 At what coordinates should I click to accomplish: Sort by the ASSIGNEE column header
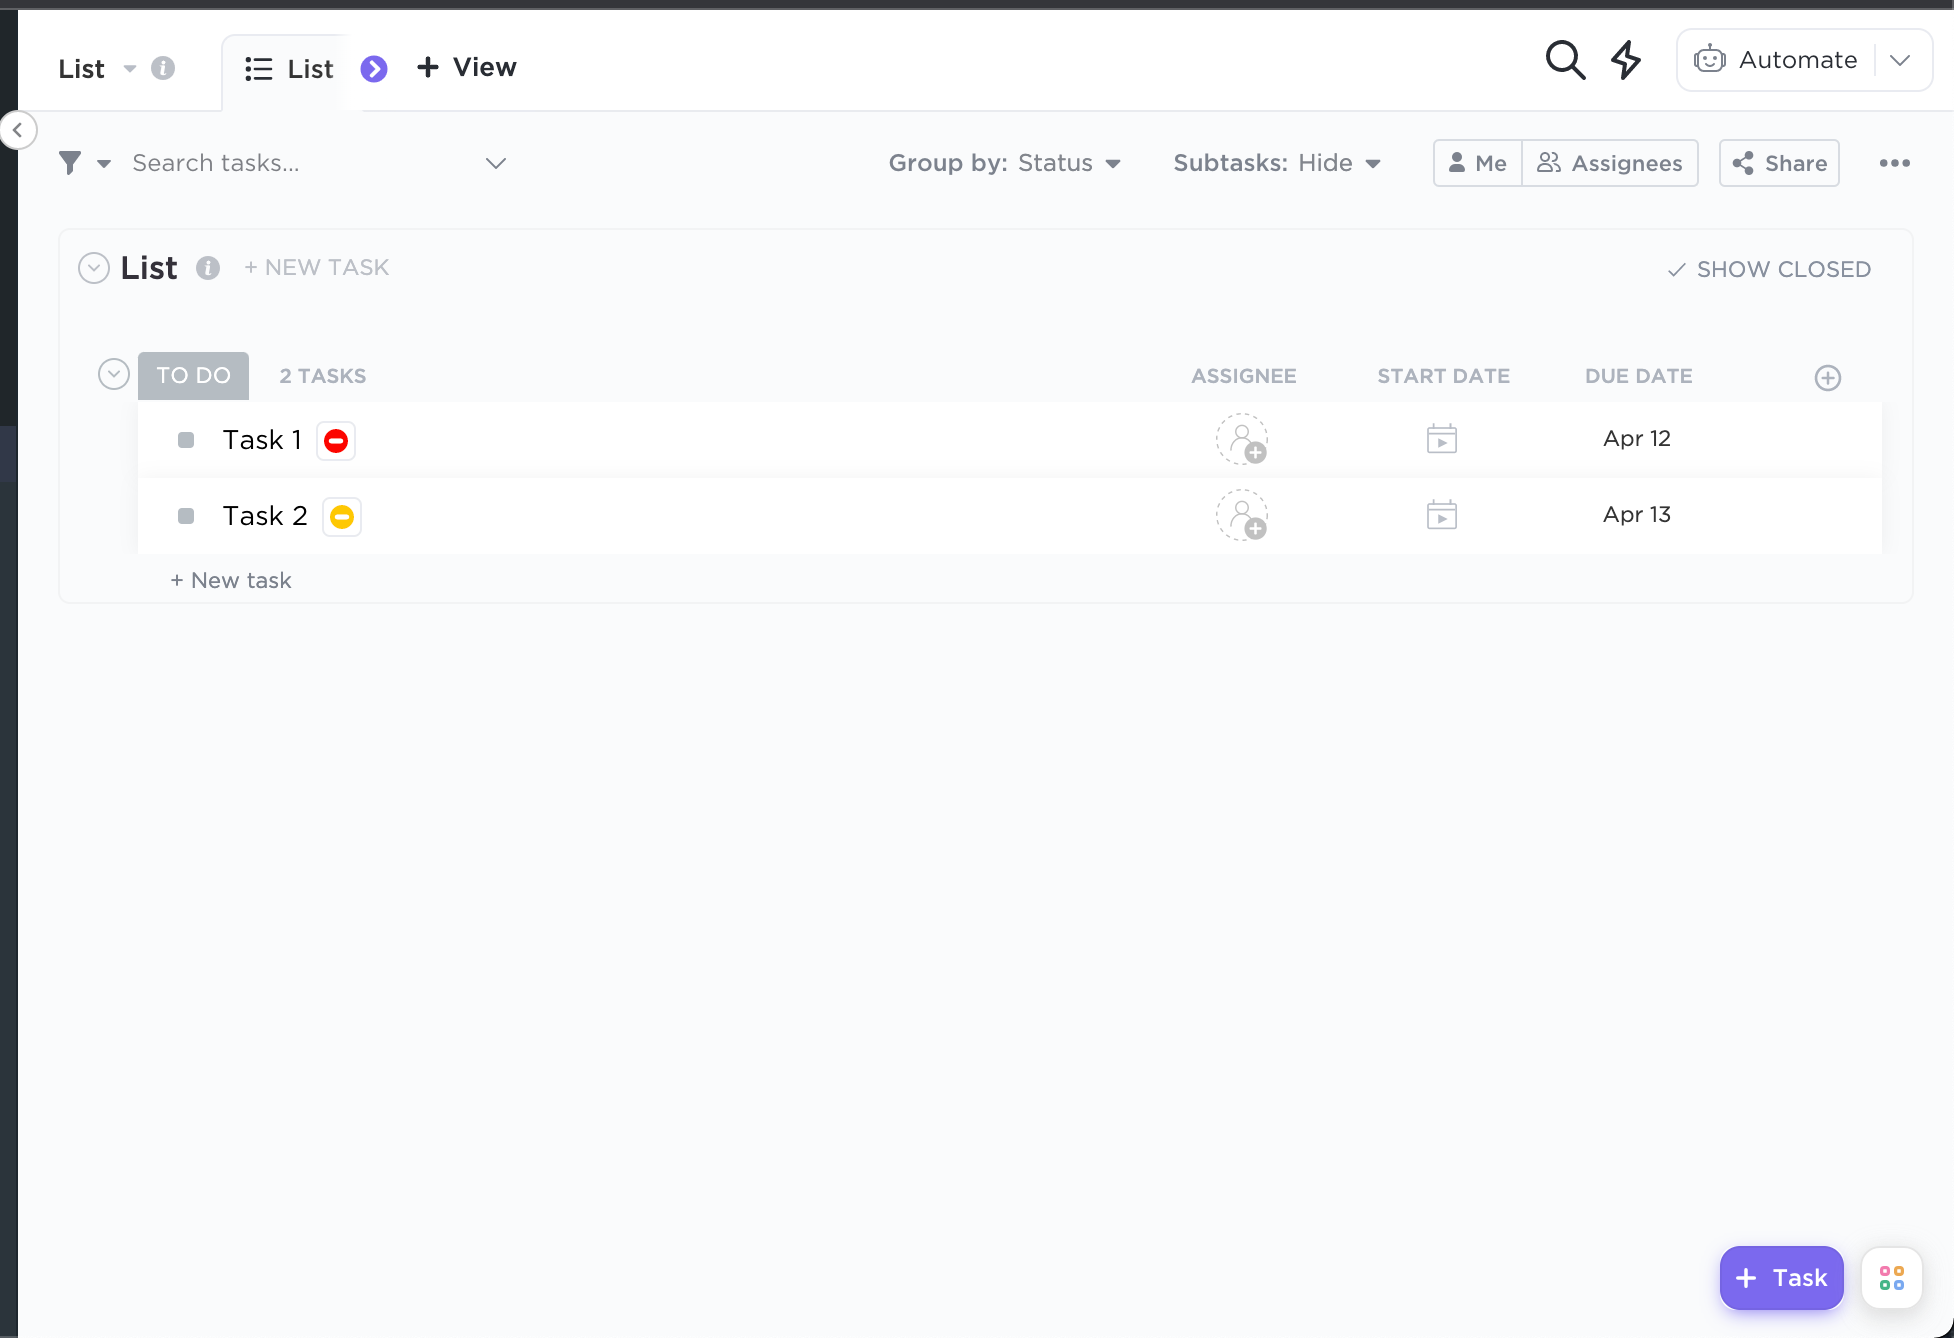coord(1243,376)
